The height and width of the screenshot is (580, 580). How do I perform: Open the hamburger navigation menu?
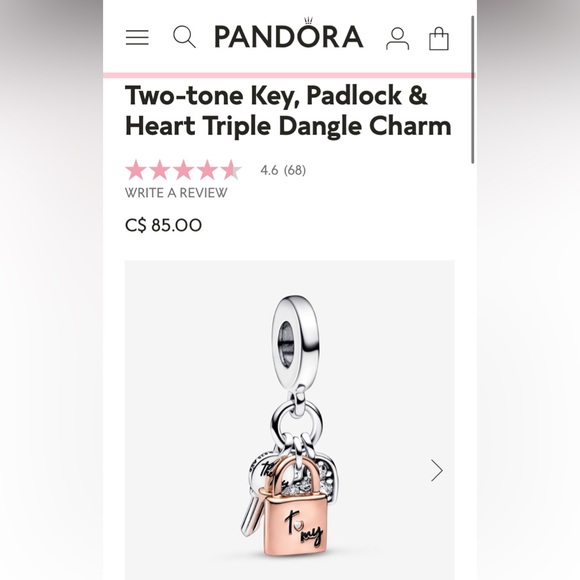click(137, 37)
